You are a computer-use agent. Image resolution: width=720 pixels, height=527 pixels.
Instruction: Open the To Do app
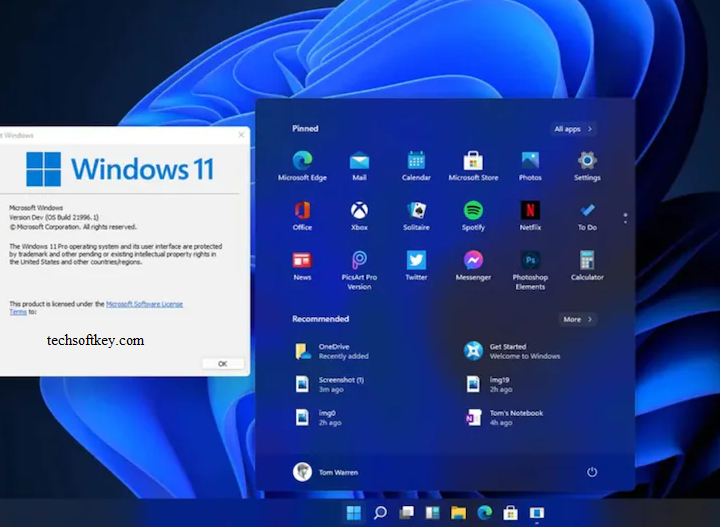click(587, 216)
